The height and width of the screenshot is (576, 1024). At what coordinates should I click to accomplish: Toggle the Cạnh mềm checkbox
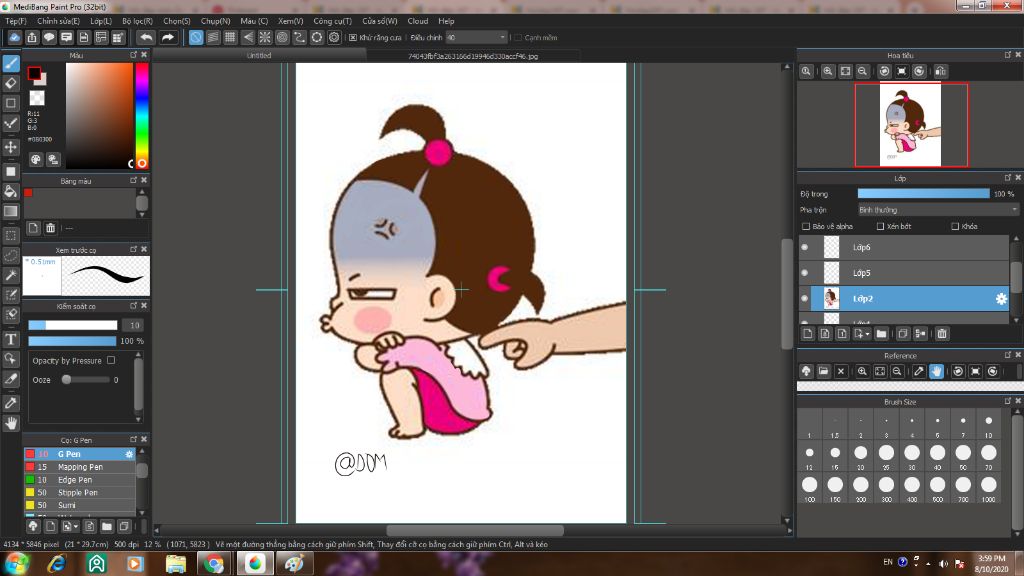click(518, 38)
